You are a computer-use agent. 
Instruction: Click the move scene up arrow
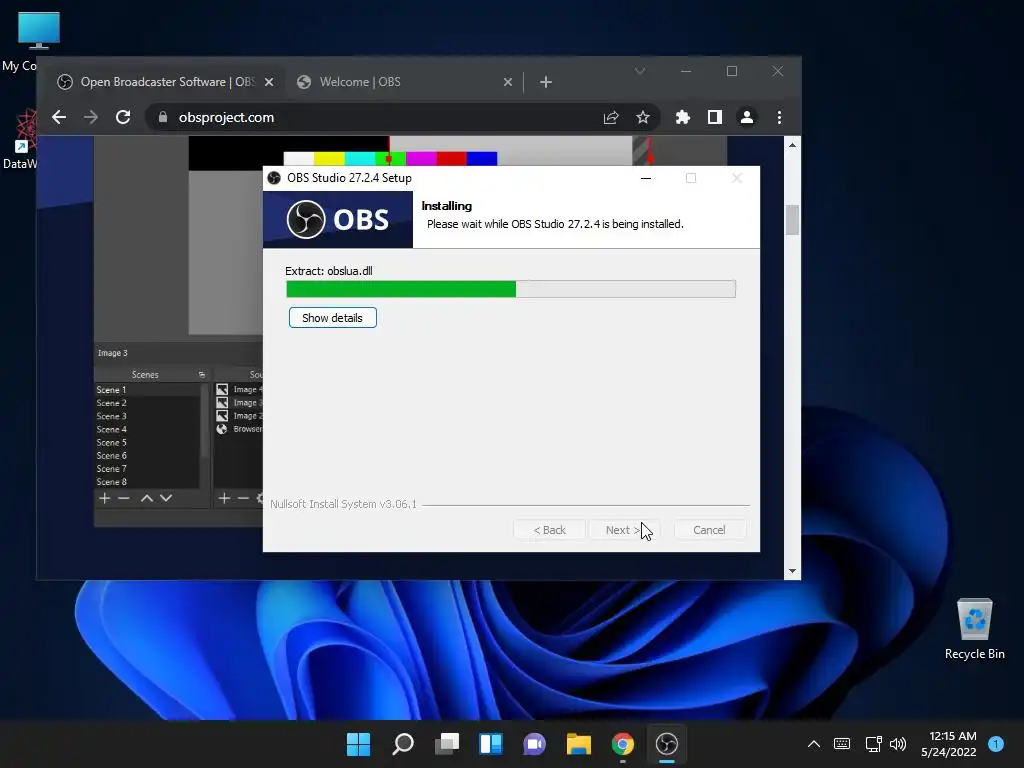tap(147, 498)
